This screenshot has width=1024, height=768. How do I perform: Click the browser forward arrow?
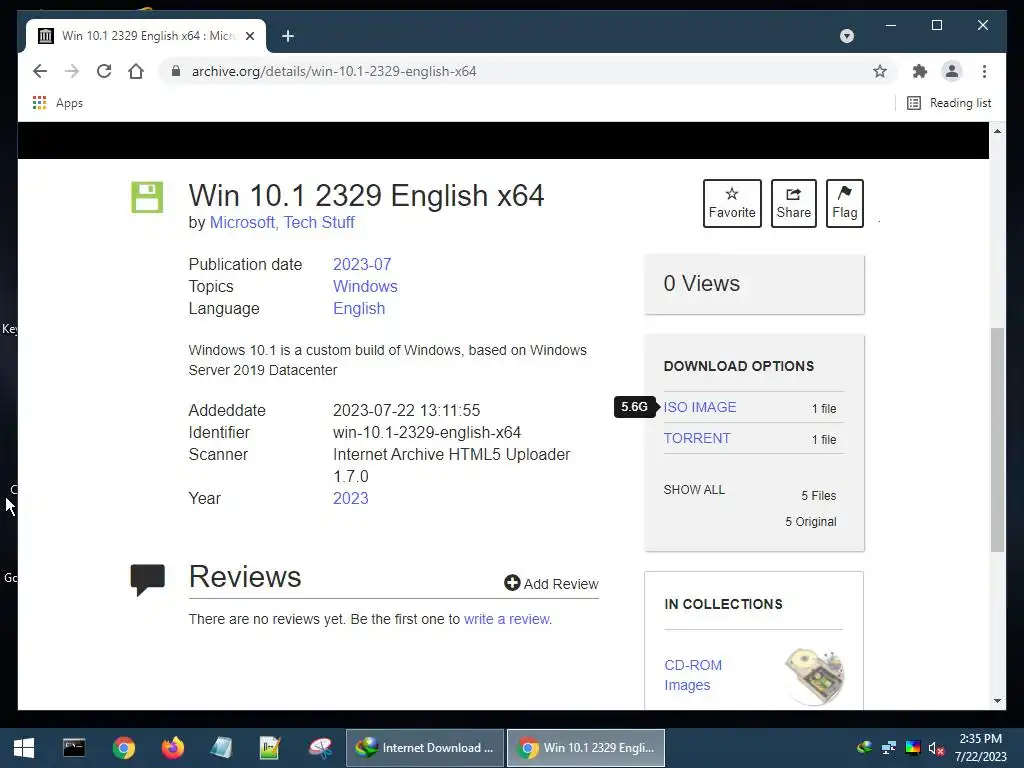[x=72, y=71]
